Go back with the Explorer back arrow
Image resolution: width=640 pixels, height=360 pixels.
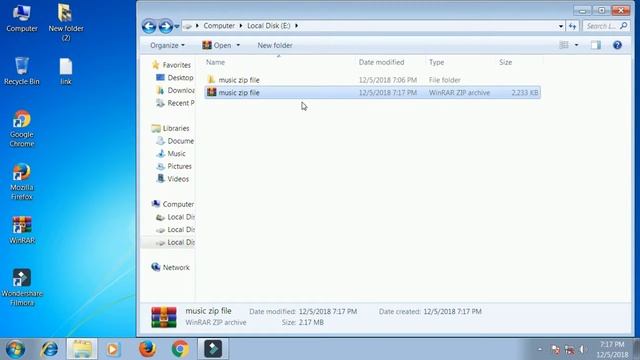149,26
